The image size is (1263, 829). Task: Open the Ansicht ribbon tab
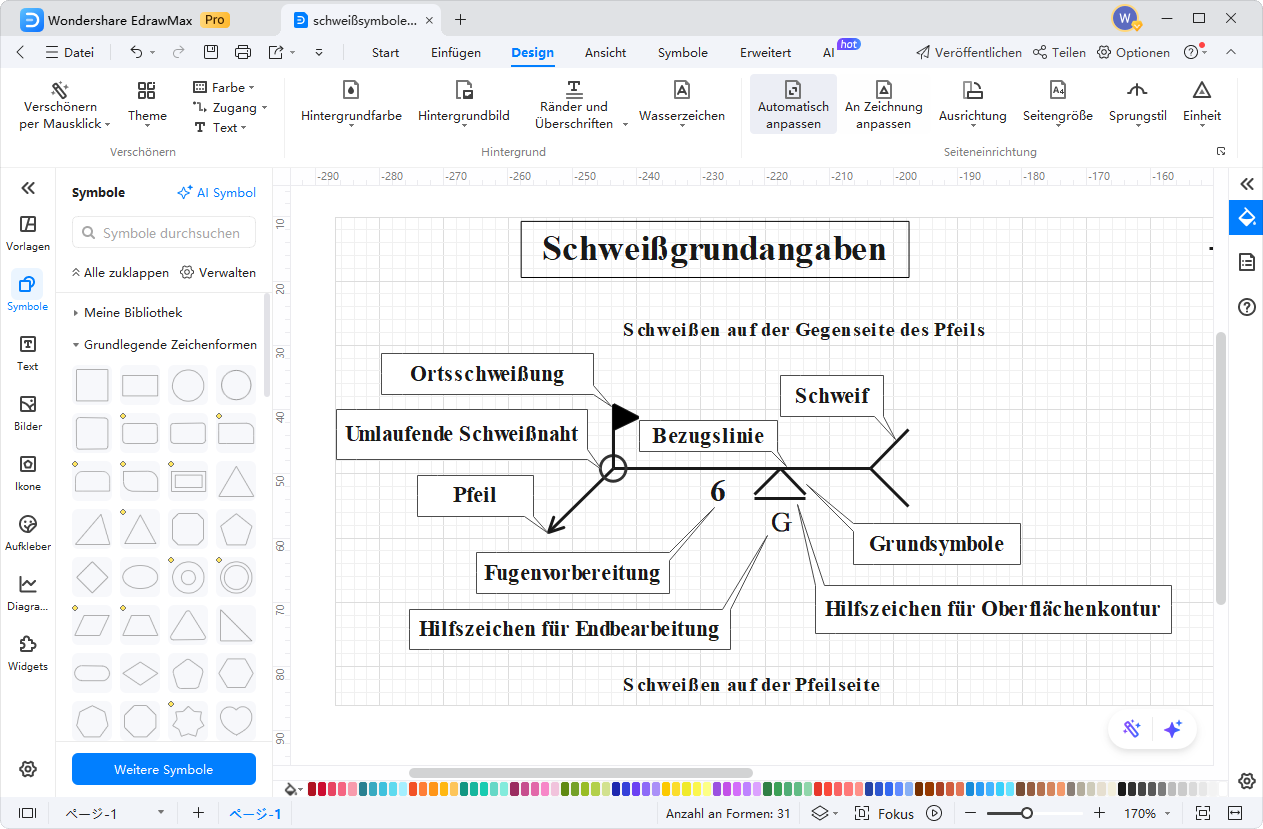tap(605, 53)
